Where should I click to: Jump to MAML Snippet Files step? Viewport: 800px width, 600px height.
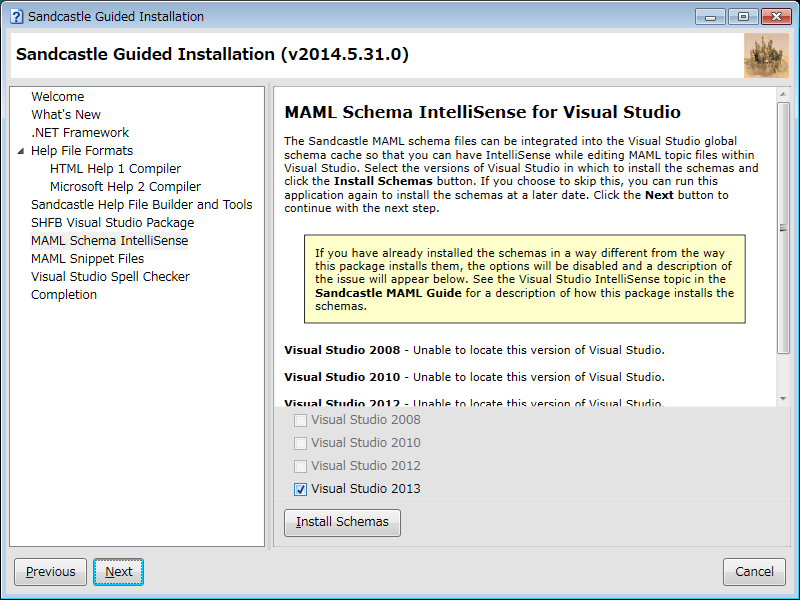coord(87,259)
